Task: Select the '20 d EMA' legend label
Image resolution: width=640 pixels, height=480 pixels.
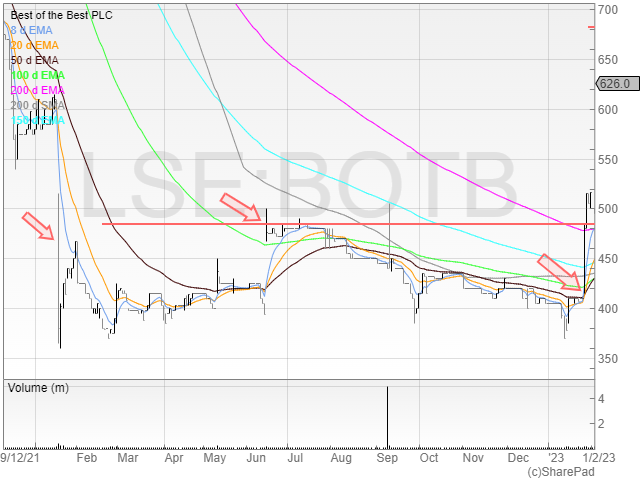Action: tap(34, 45)
